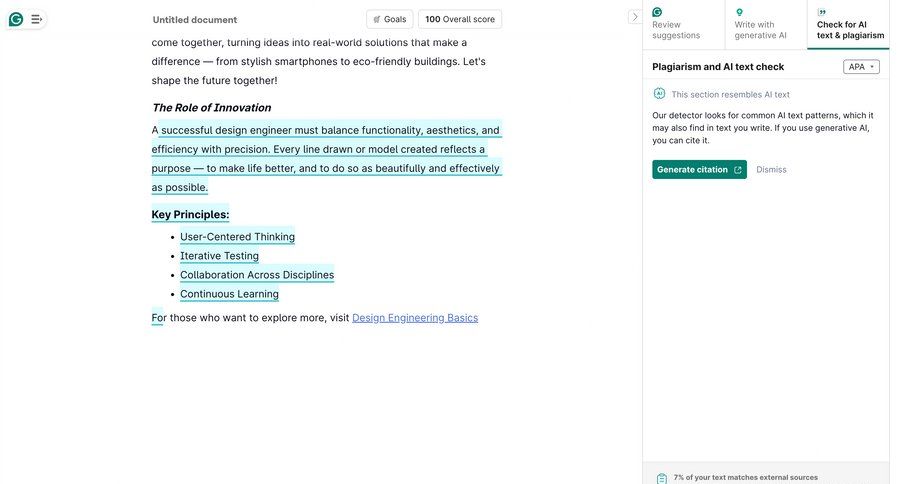Click the Generate citation button
The width and height of the screenshot is (900, 484).
(699, 169)
